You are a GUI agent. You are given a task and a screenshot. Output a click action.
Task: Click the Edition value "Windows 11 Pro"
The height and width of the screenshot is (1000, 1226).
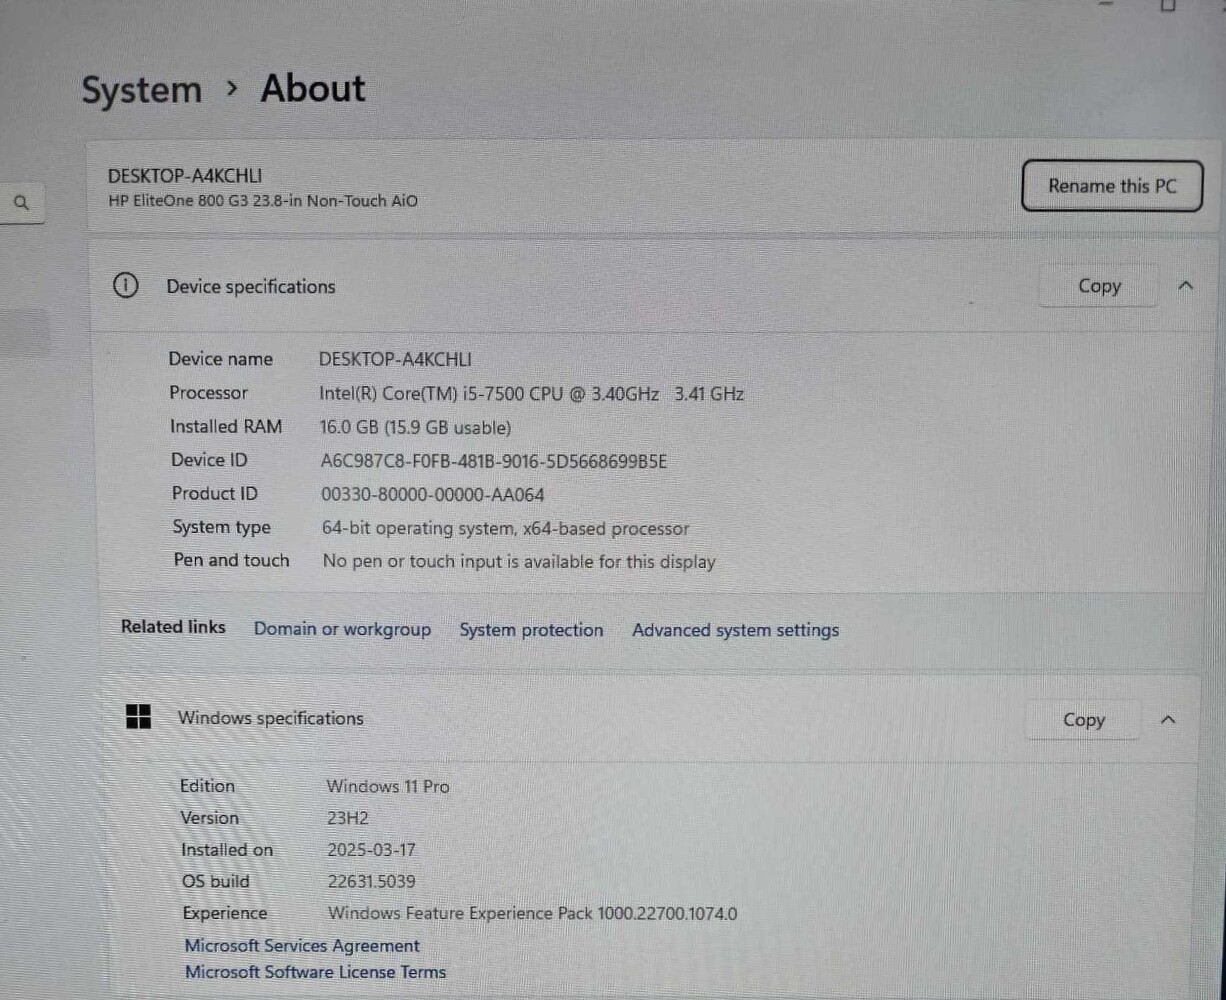pyautogui.click(x=388, y=786)
